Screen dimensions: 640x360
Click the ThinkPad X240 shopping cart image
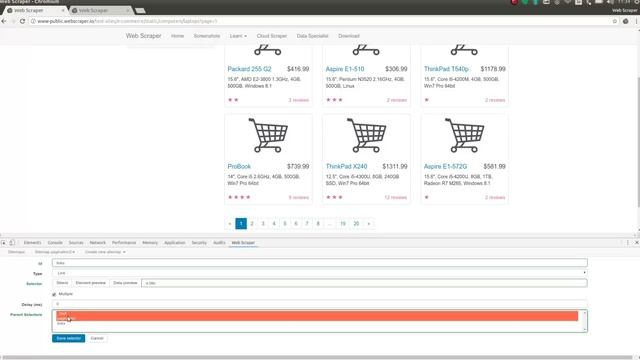(x=367, y=135)
